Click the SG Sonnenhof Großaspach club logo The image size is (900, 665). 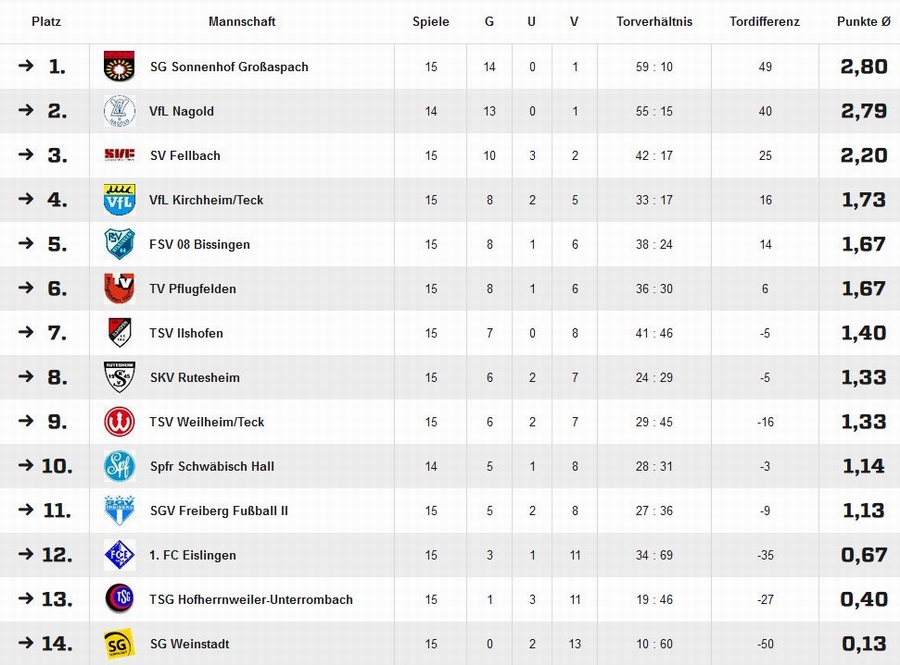119,67
